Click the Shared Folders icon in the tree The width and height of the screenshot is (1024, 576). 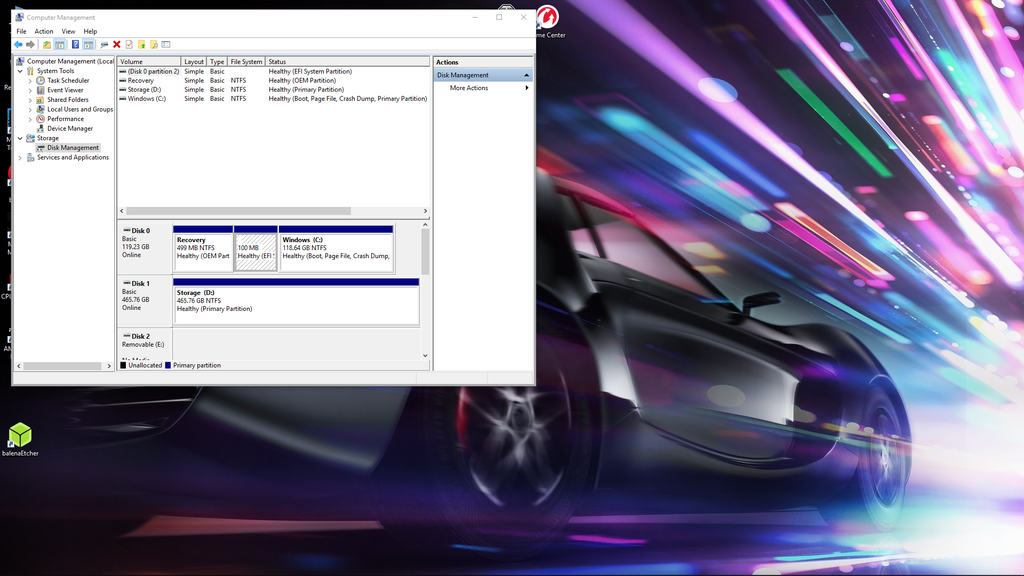40,100
